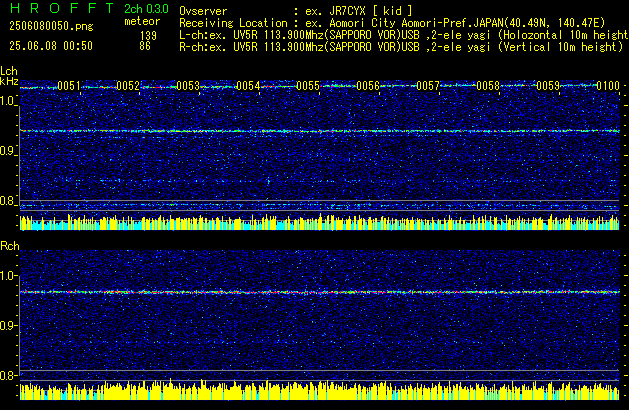Click the Lch carrier signal line in spectrogram
The image size is (629, 410).
point(320,131)
